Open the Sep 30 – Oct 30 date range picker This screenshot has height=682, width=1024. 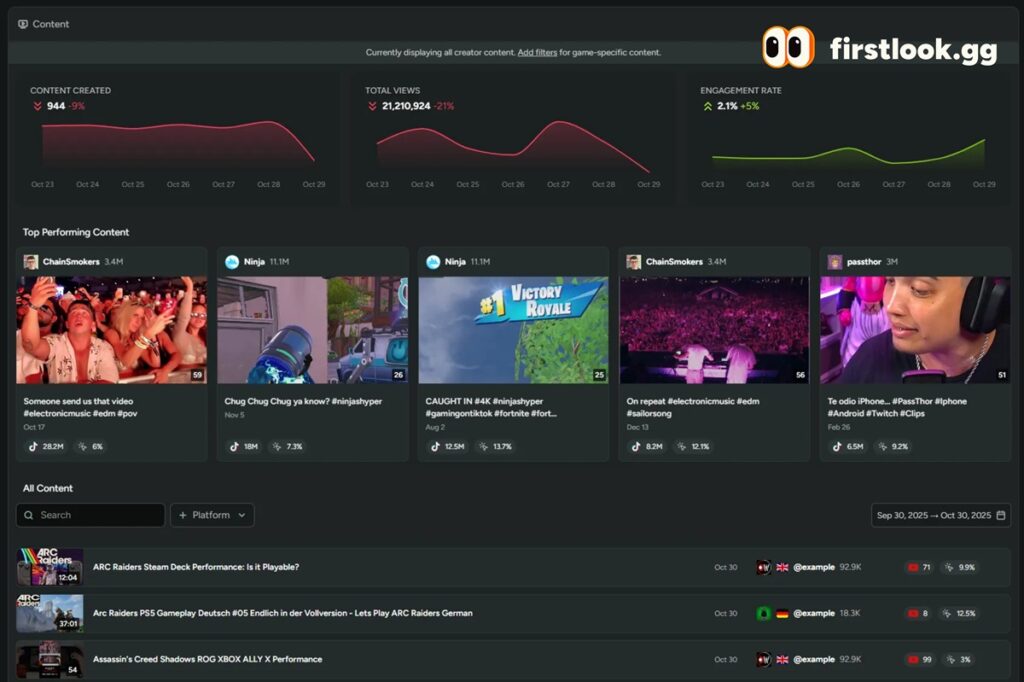click(x=941, y=515)
